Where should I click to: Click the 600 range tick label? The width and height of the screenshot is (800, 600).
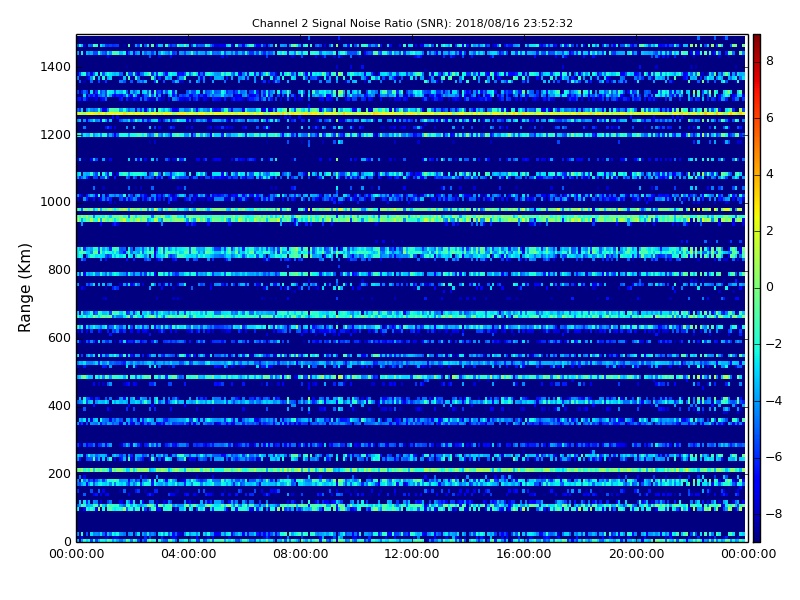pyautogui.click(x=59, y=338)
